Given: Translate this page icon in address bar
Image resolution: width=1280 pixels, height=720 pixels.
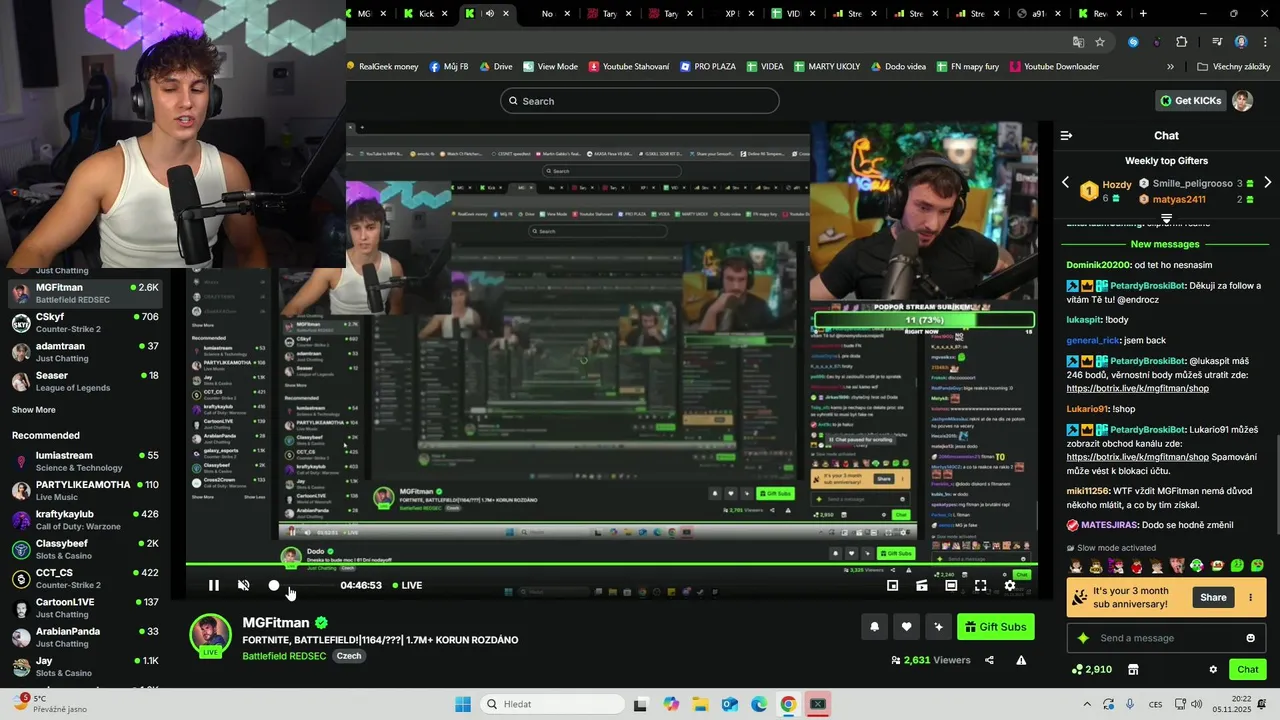Looking at the screenshot, I should point(1078,42).
